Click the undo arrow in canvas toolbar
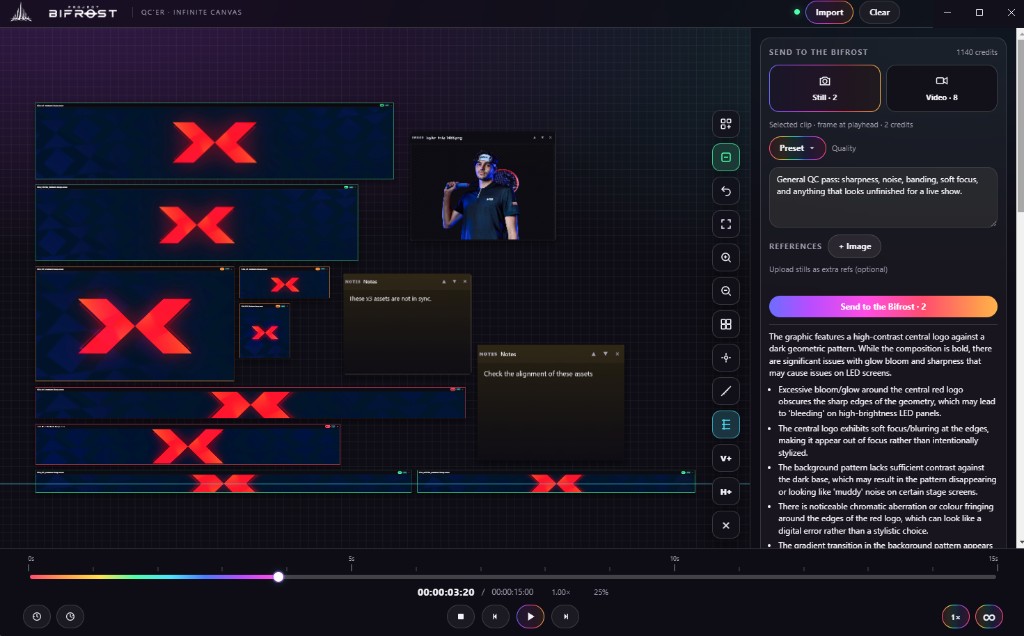The width and height of the screenshot is (1024, 636). [726, 191]
